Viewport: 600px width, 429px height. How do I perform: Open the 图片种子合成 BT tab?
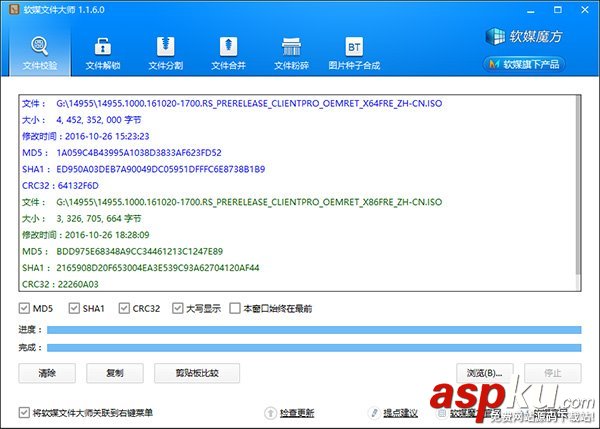click(x=354, y=53)
